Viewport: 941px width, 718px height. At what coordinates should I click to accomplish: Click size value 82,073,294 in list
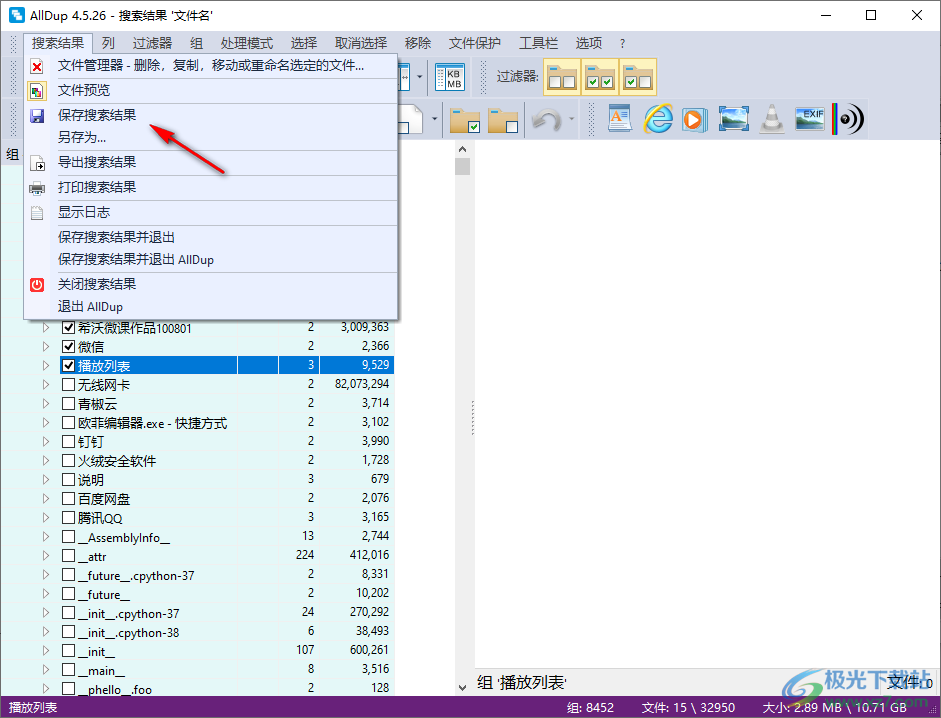pyautogui.click(x=362, y=384)
